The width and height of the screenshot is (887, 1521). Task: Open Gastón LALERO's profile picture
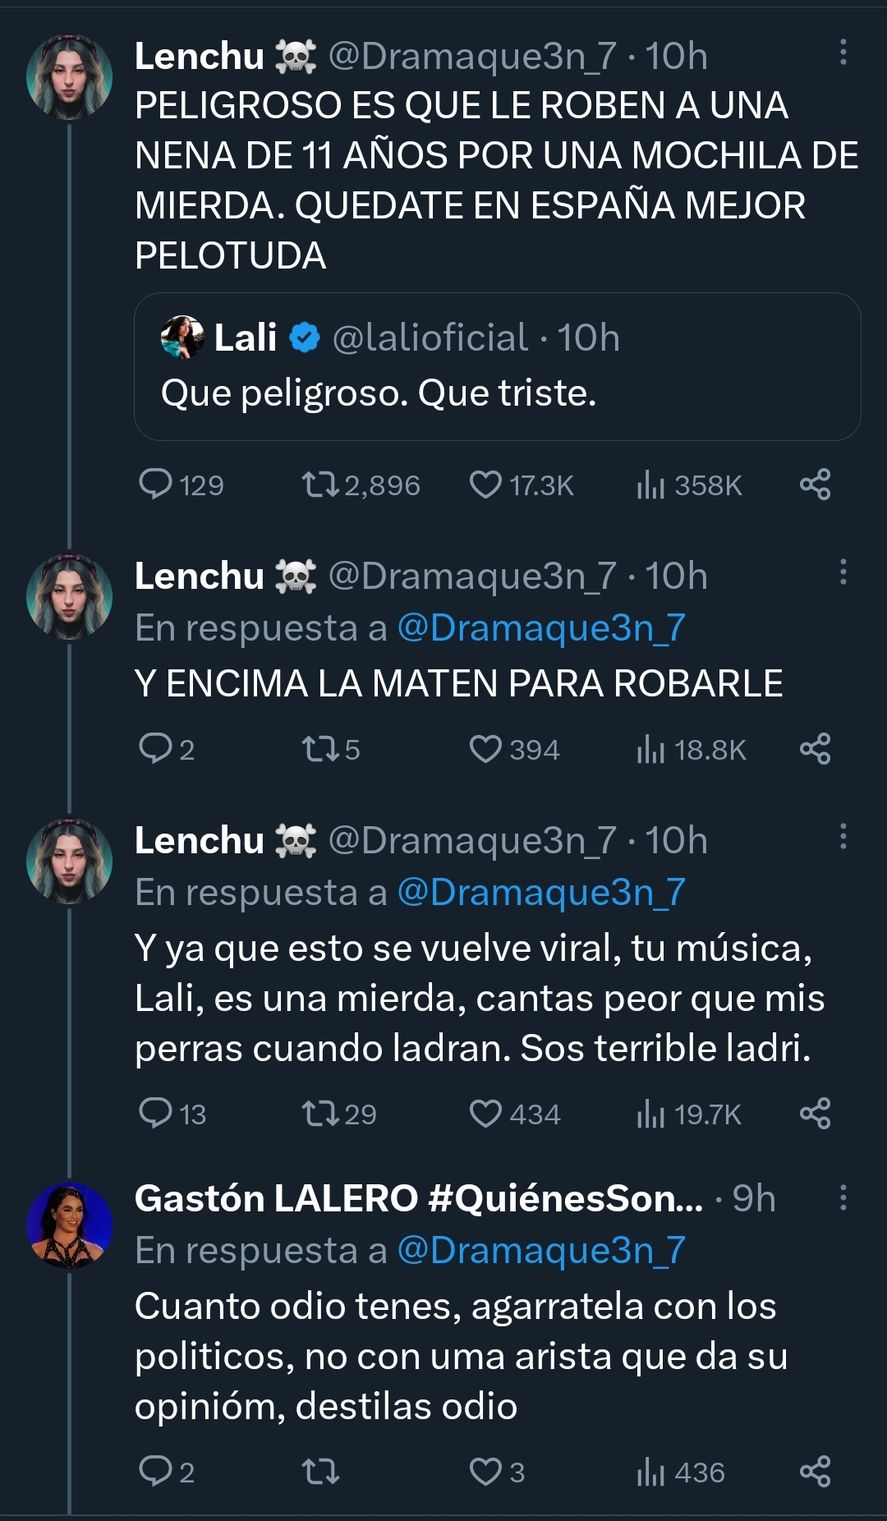(69, 1225)
